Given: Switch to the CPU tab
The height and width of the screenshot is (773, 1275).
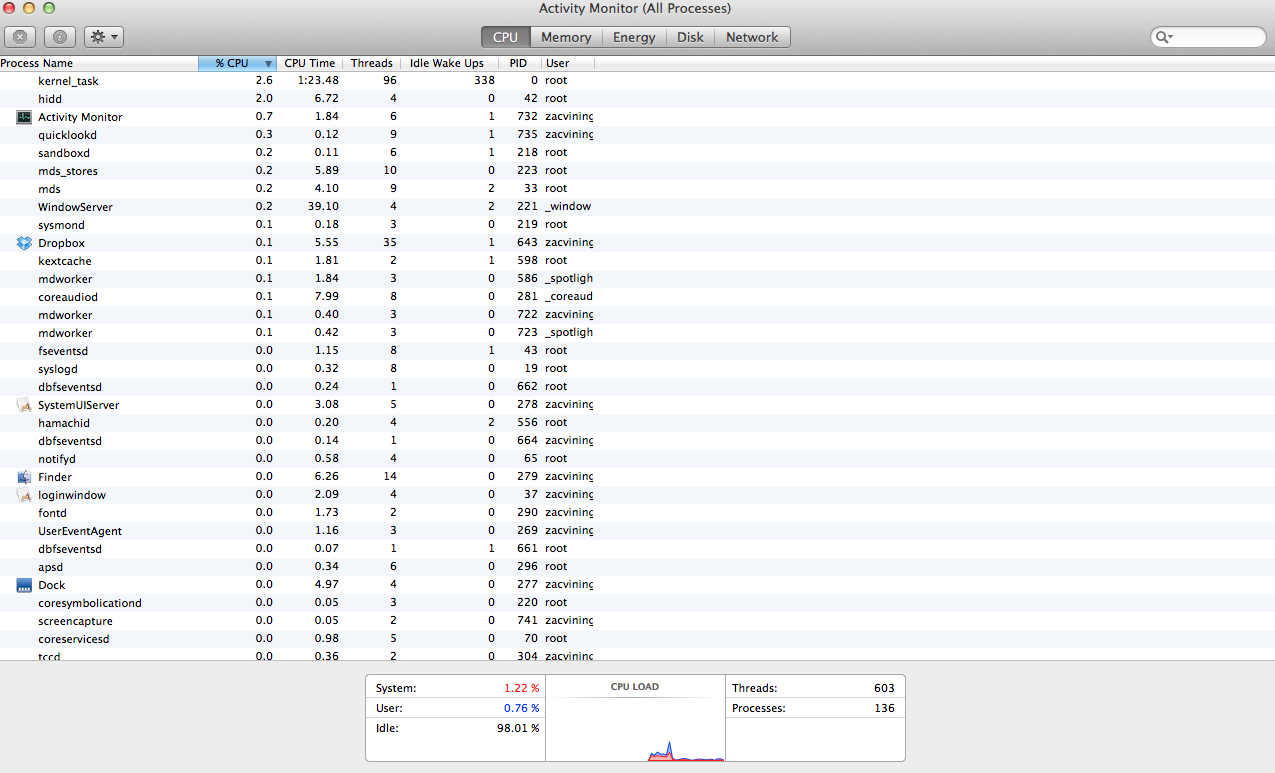Looking at the screenshot, I should (x=505, y=37).
